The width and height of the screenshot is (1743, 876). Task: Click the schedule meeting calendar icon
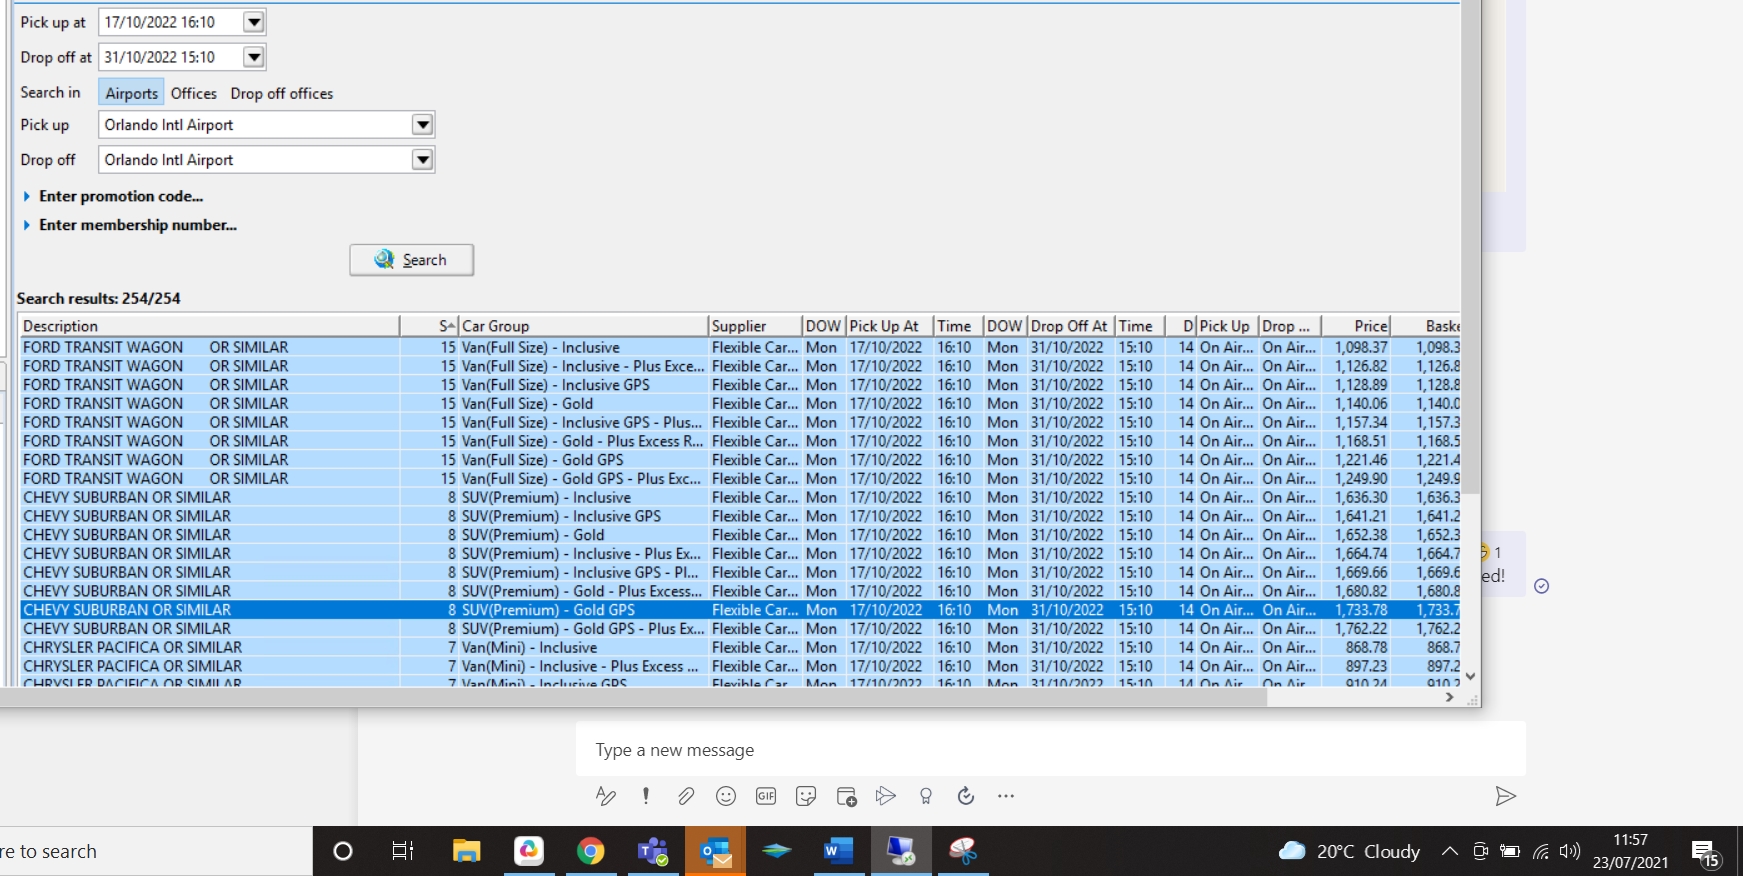tap(846, 796)
